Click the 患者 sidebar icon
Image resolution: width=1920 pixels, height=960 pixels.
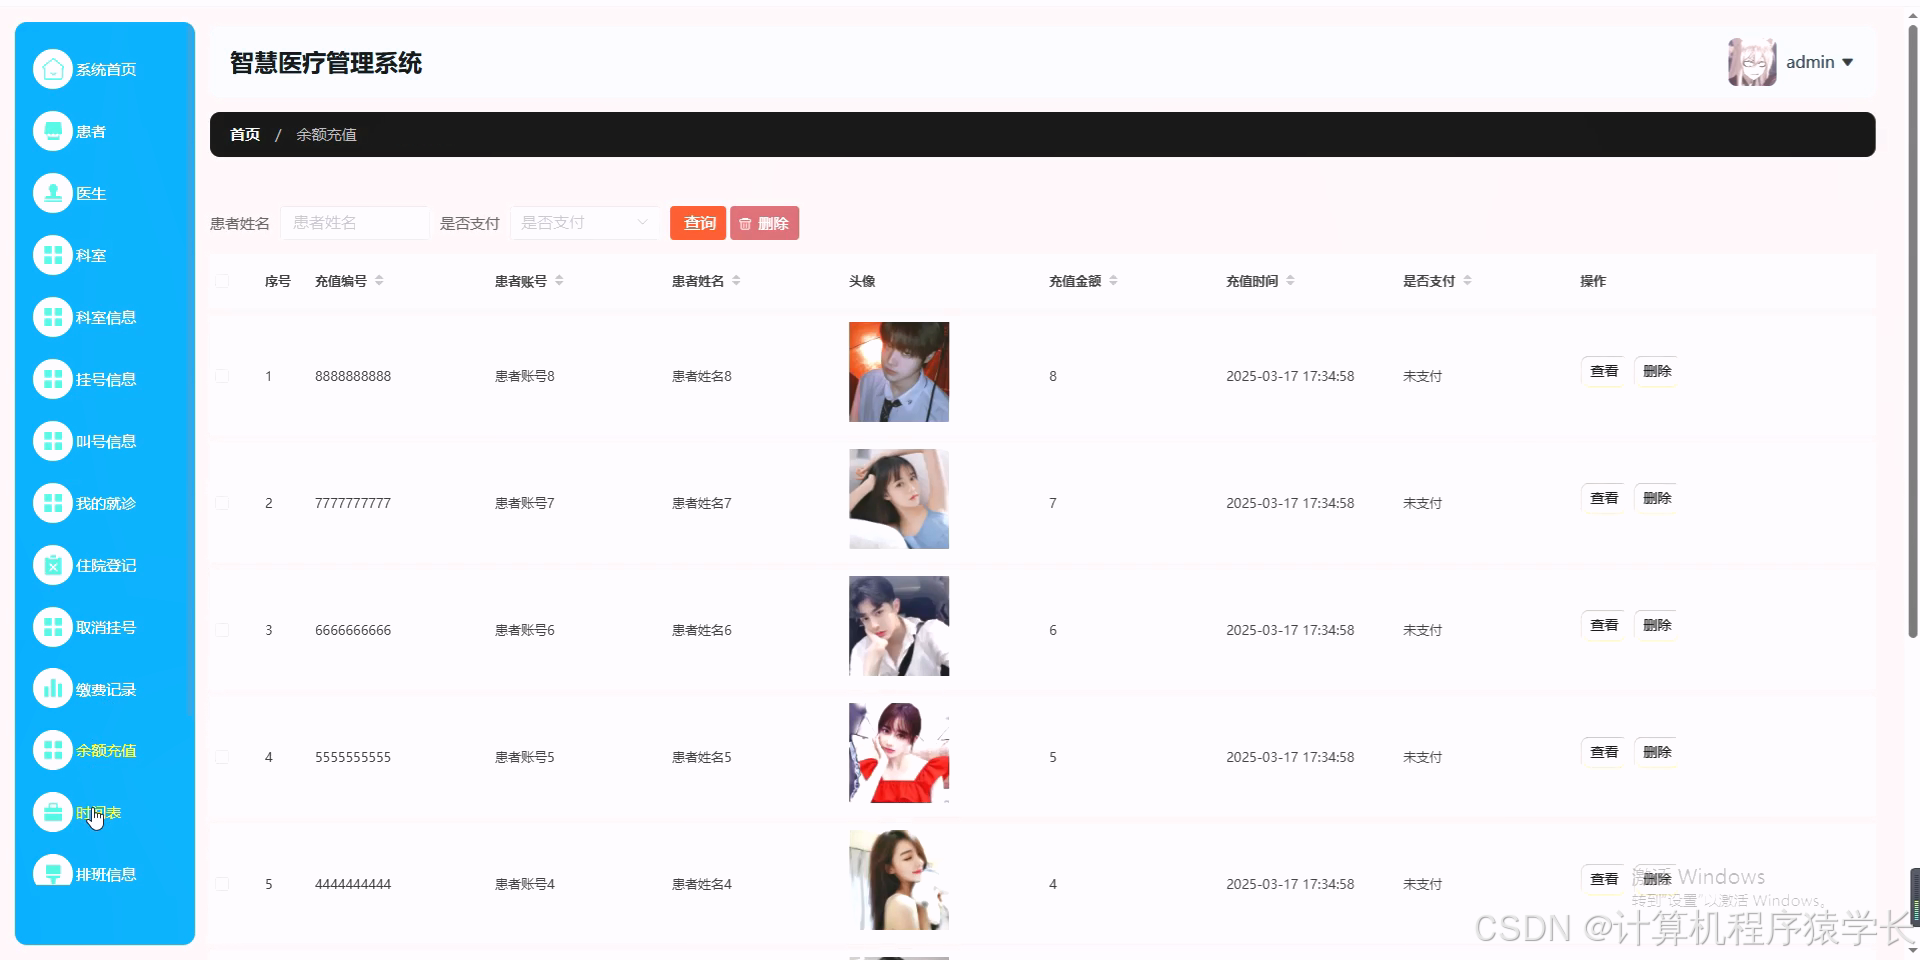point(53,131)
